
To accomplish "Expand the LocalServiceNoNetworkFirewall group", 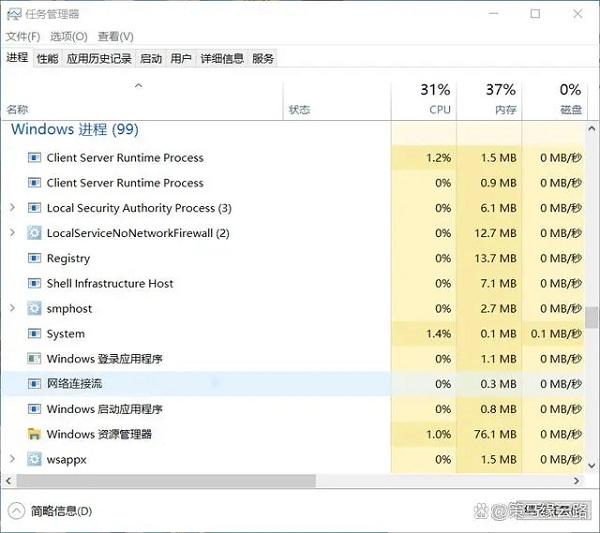I will point(12,233).
